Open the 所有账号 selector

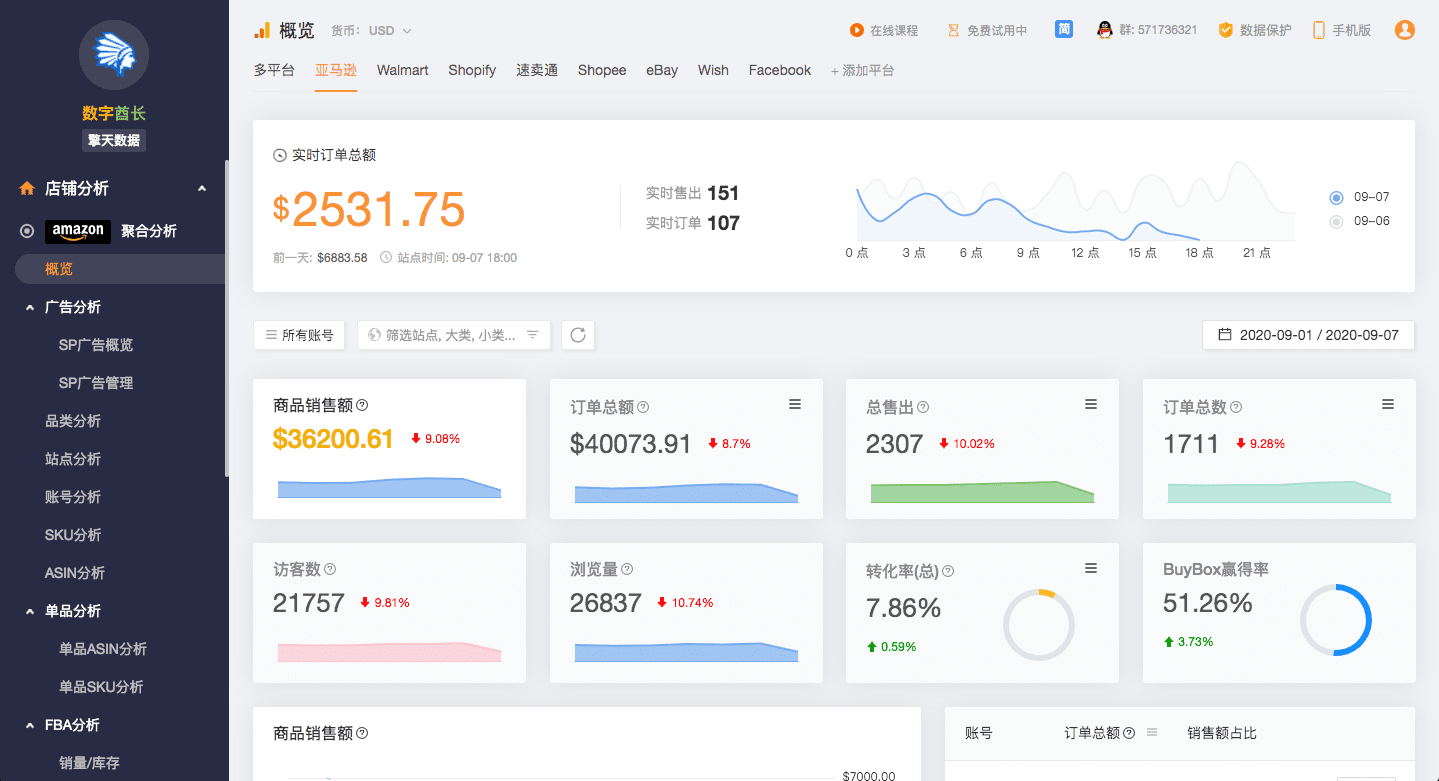(298, 335)
